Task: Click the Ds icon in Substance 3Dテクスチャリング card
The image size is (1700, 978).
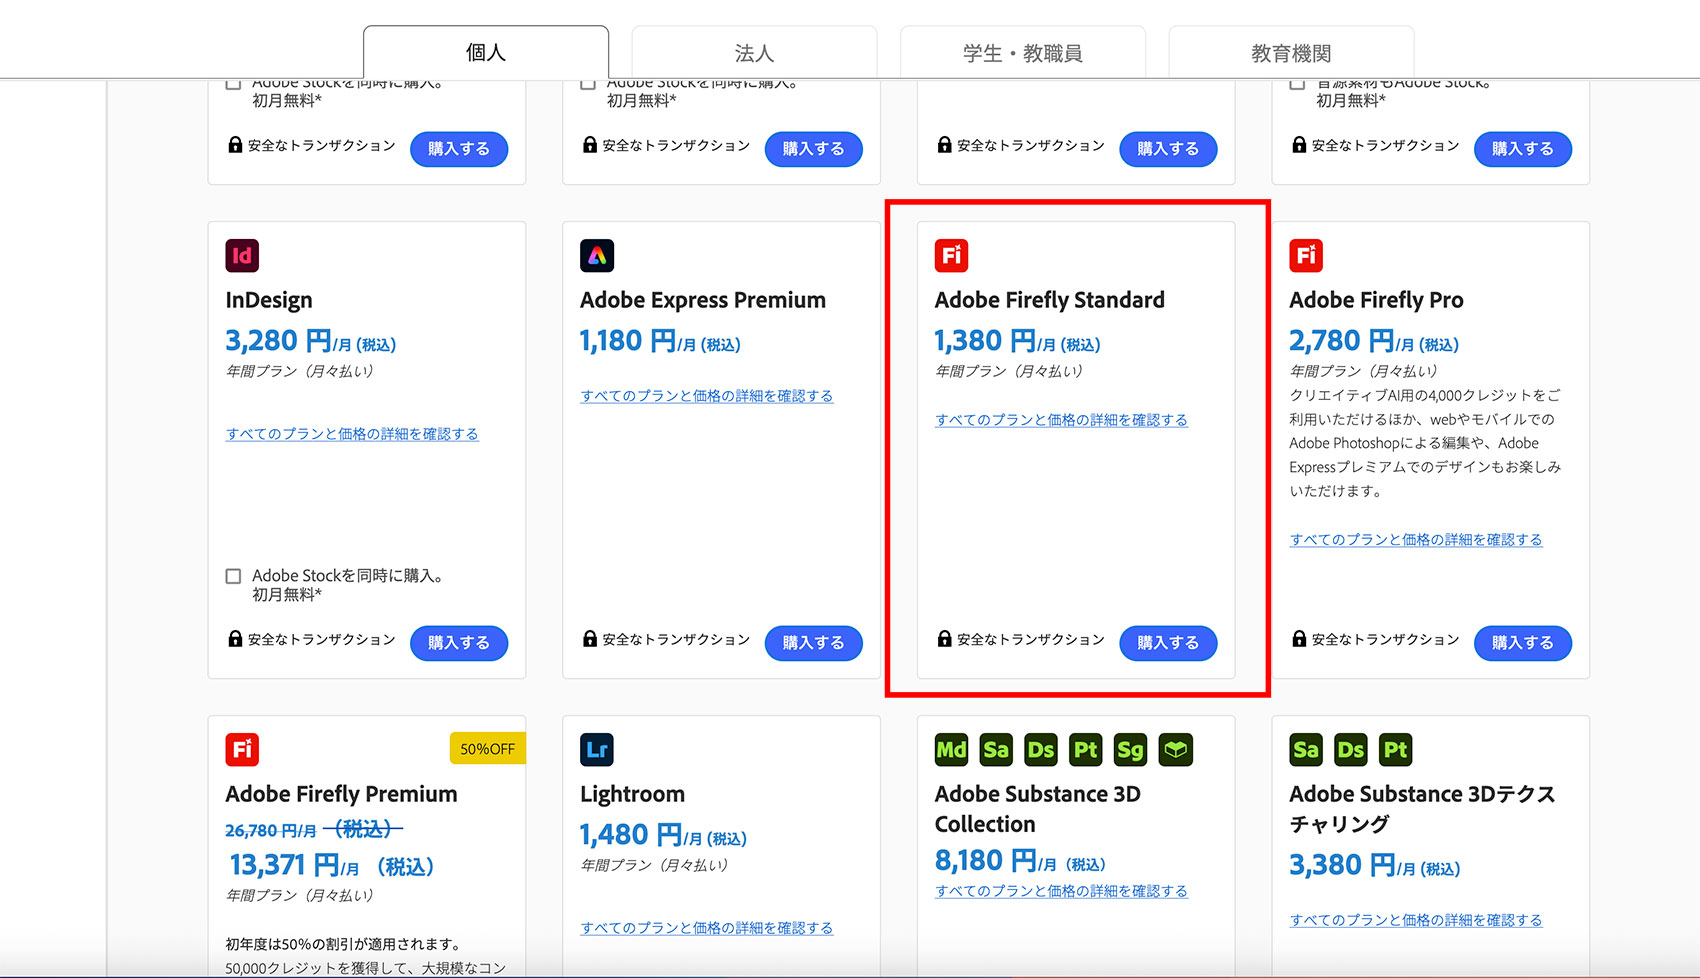Action: 1351,750
